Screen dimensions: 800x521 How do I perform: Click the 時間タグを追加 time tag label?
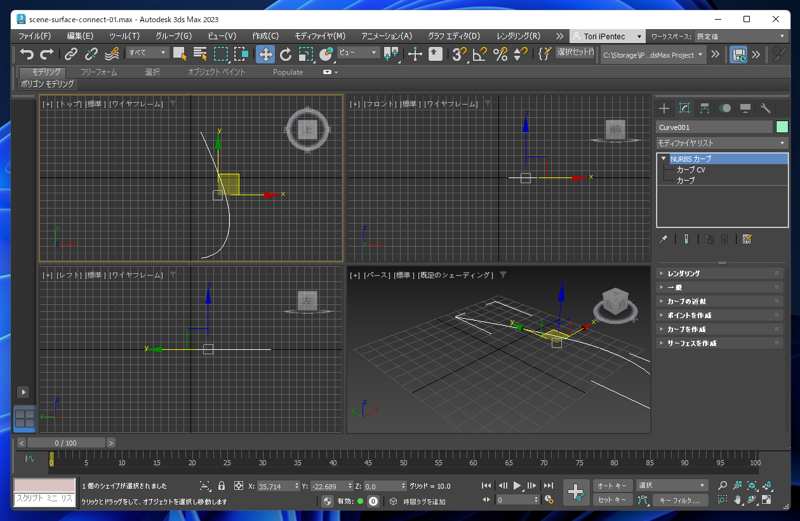[x=424, y=502]
